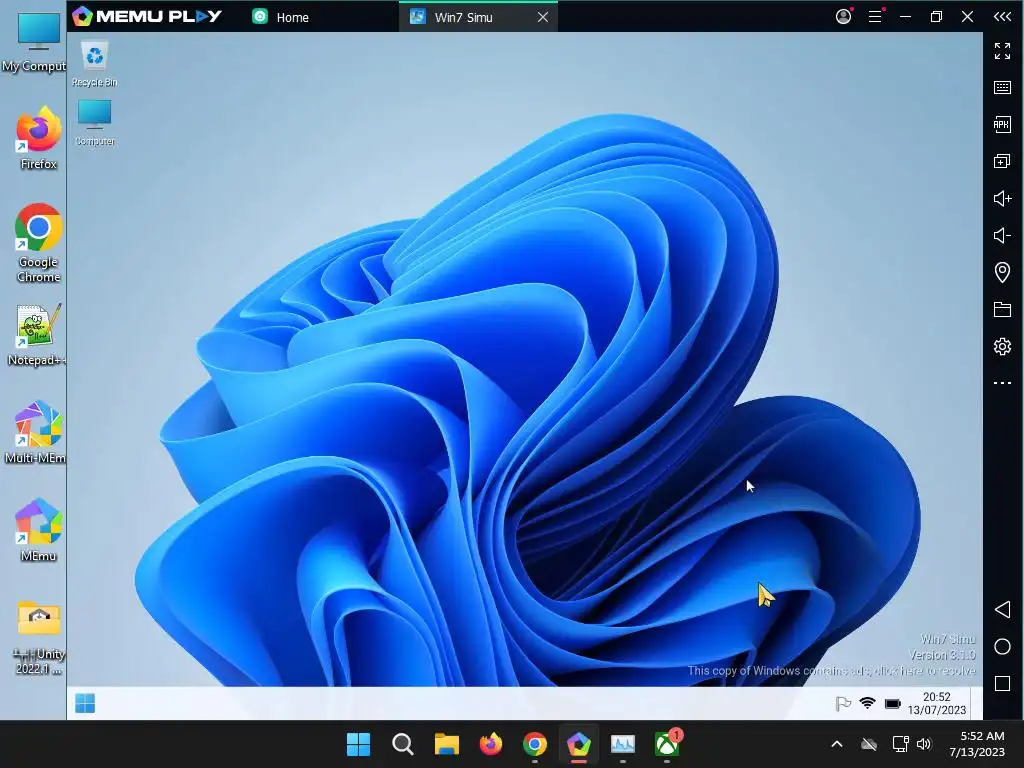Open the MEmu shared folder icon
This screenshot has width=1024, height=768.
(x=1002, y=309)
